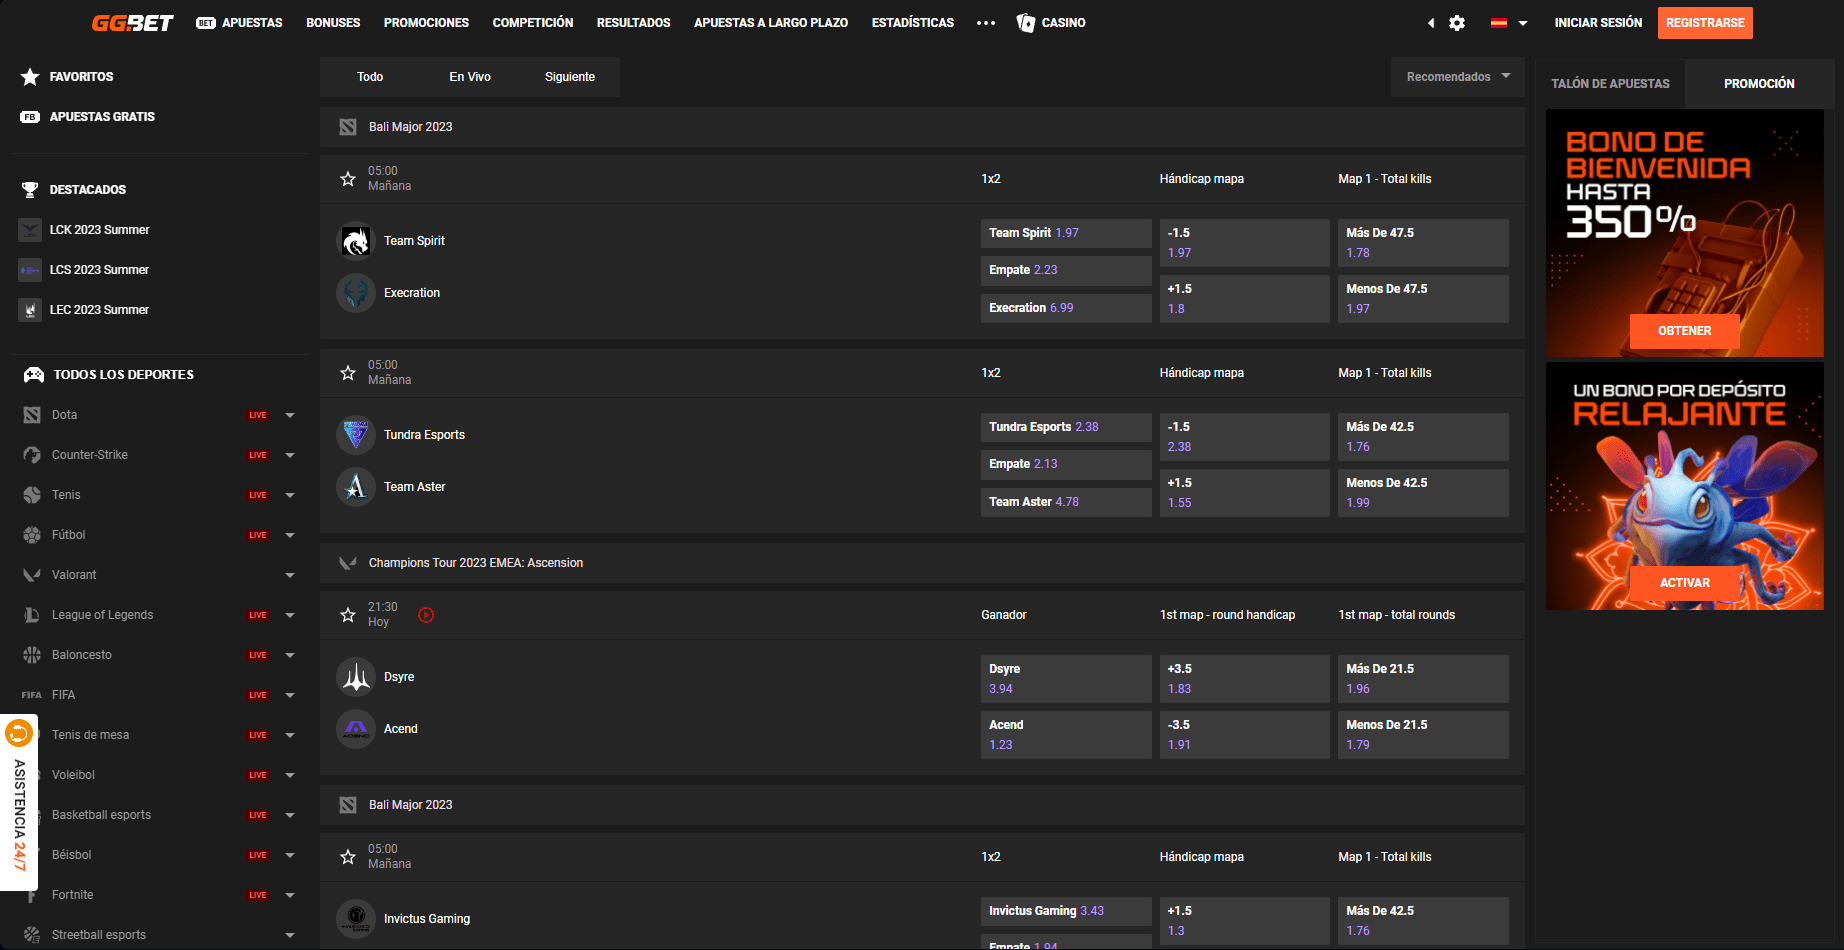
Task: Favorite the Team Spirit vs Execration match
Action: click(348, 179)
